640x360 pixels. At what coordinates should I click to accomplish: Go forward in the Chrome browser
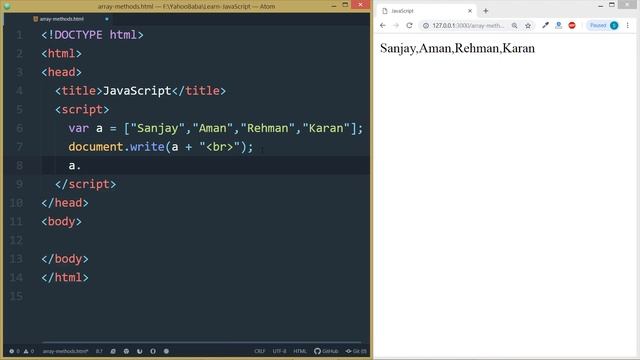tap(396, 25)
